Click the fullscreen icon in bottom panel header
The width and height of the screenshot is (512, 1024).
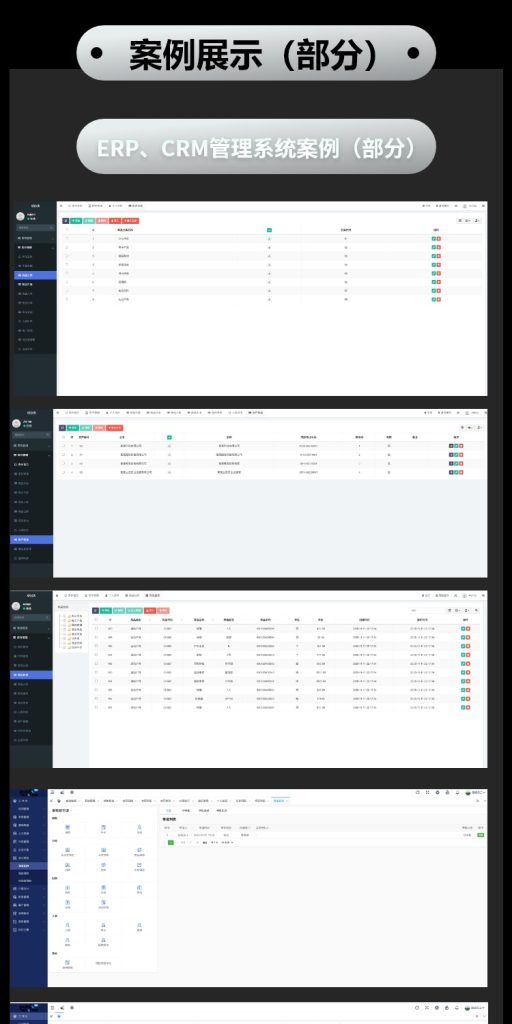click(427, 792)
